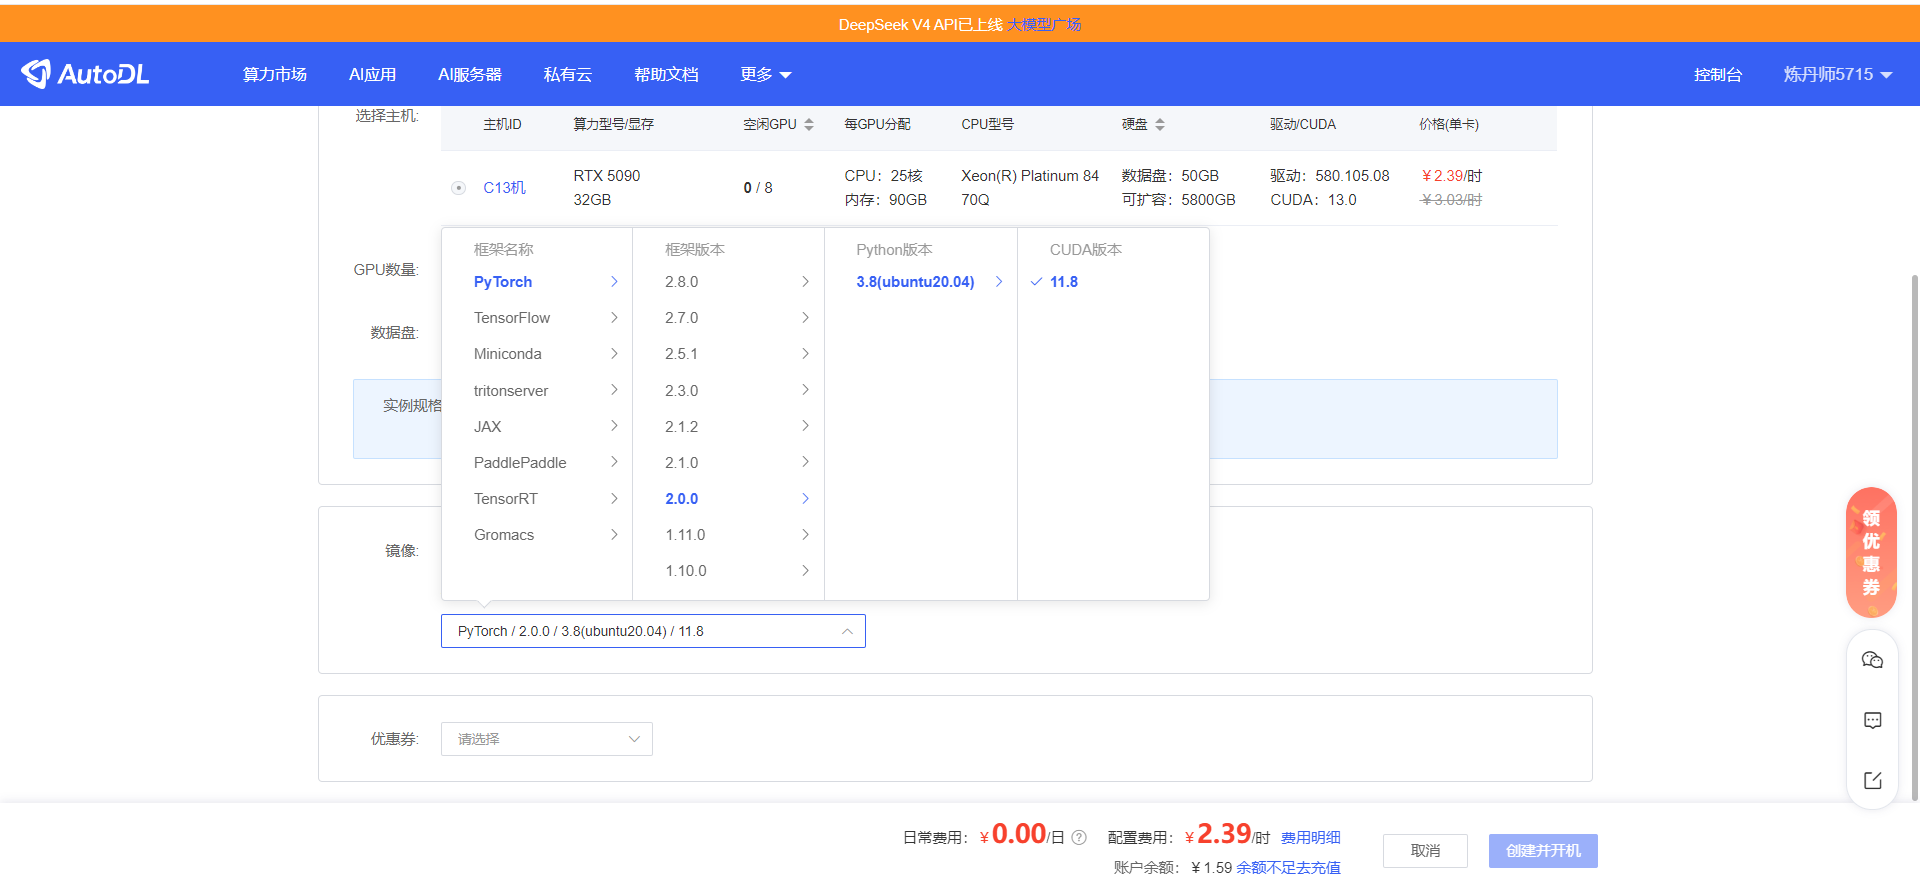The height and width of the screenshot is (877, 1920).
Task: Open the 优惠券 select dropdown
Action: click(x=547, y=739)
